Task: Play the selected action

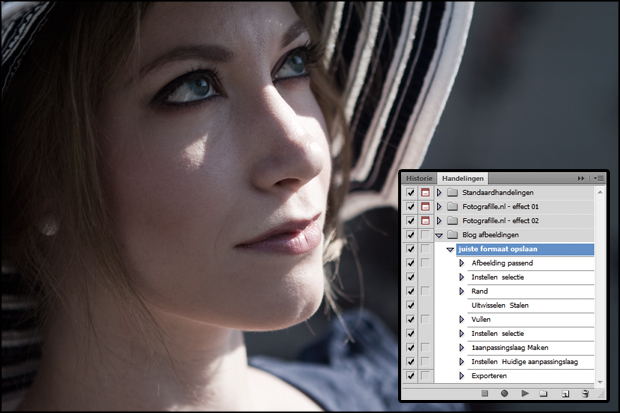Action: coord(524,394)
